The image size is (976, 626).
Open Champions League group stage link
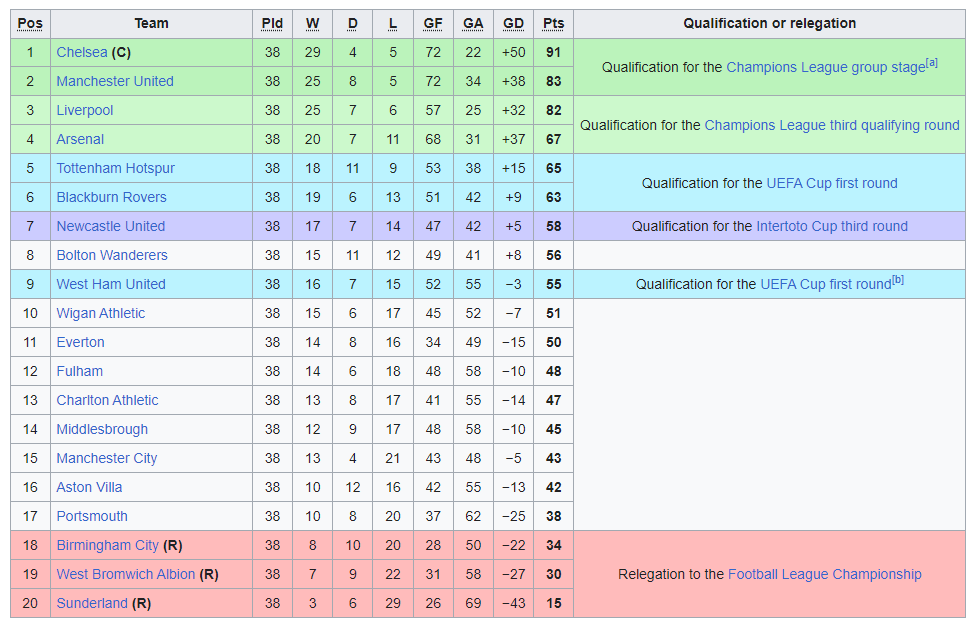click(x=825, y=67)
